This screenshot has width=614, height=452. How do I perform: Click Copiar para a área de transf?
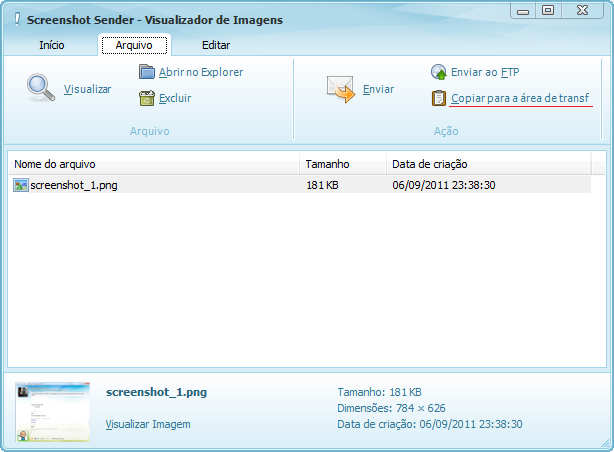tap(520, 98)
